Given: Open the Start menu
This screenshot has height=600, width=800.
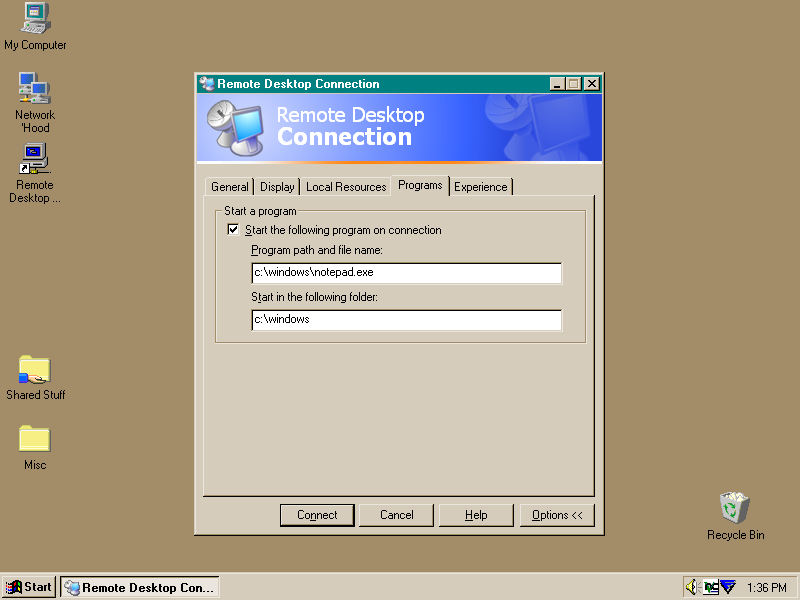Looking at the screenshot, I should coord(29,587).
